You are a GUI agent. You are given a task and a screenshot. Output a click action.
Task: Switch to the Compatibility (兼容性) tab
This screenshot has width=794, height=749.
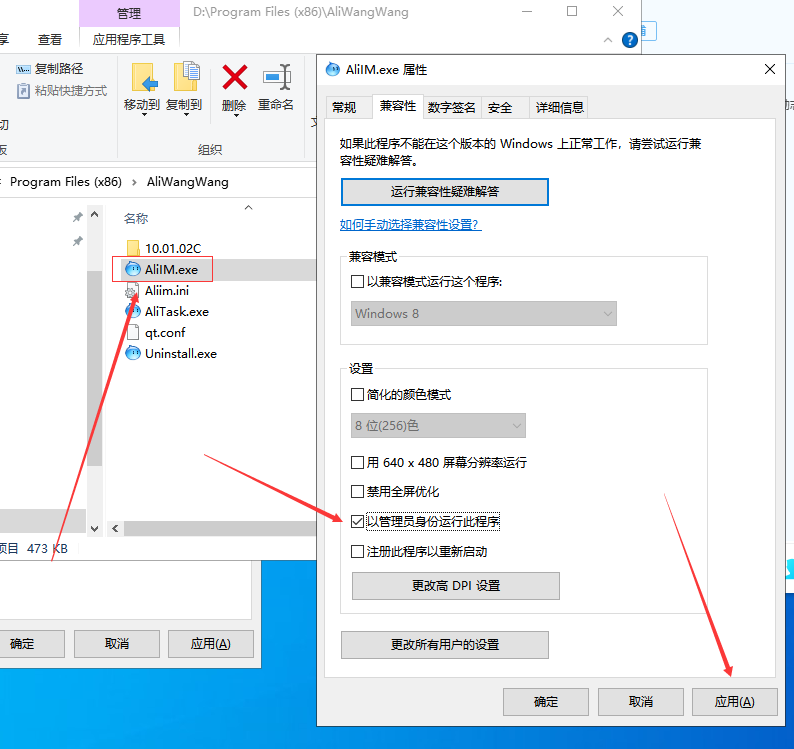pos(398,106)
